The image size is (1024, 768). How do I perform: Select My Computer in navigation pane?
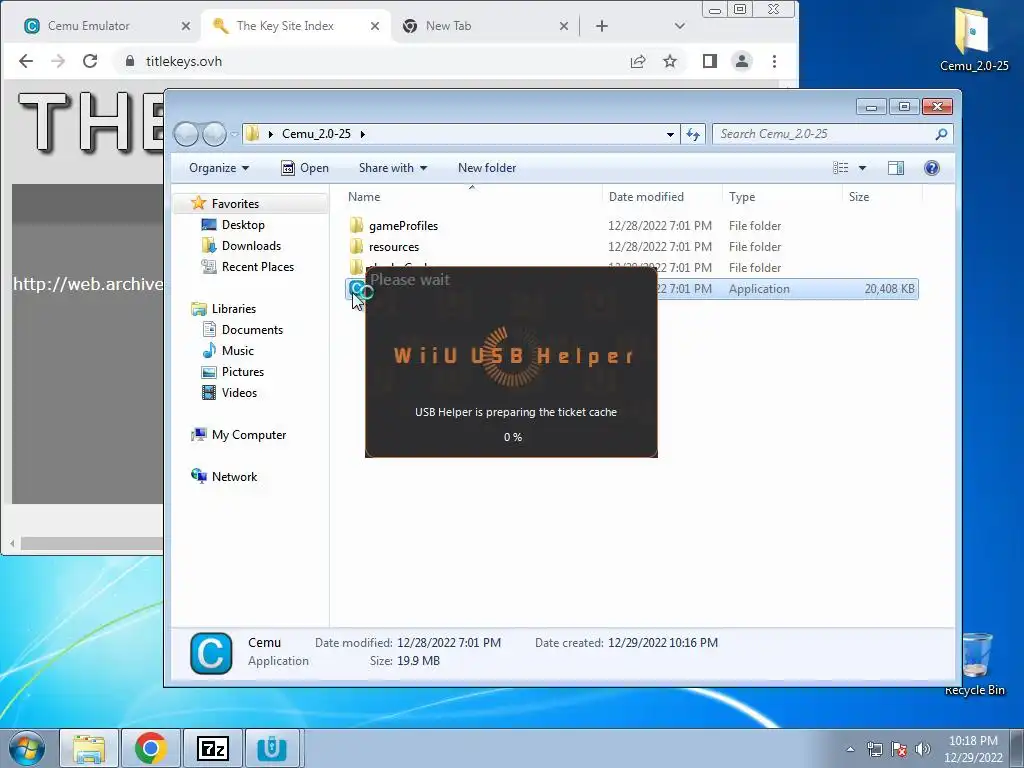pyautogui.click(x=248, y=435)
